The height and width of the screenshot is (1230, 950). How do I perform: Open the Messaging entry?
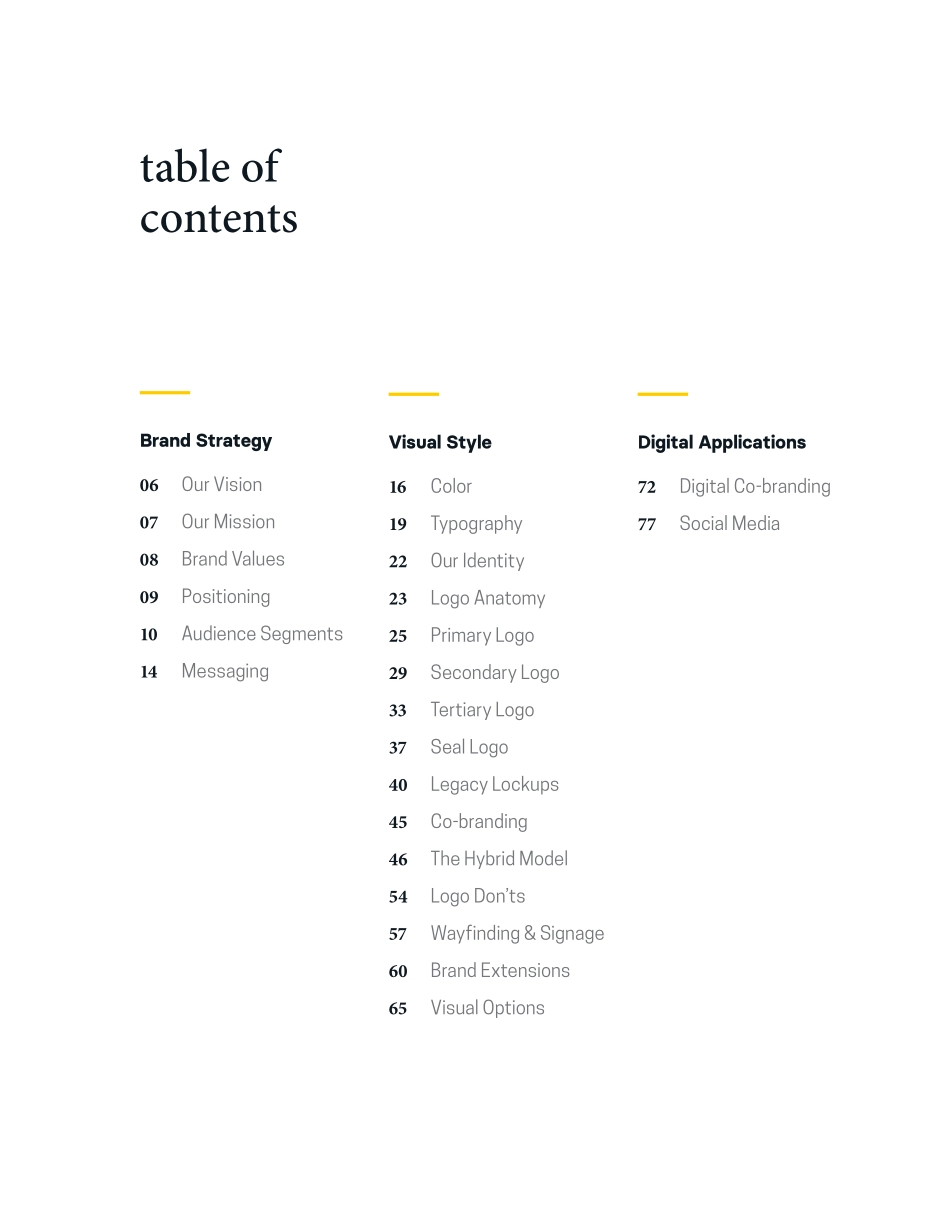click(x=224, y=671)
